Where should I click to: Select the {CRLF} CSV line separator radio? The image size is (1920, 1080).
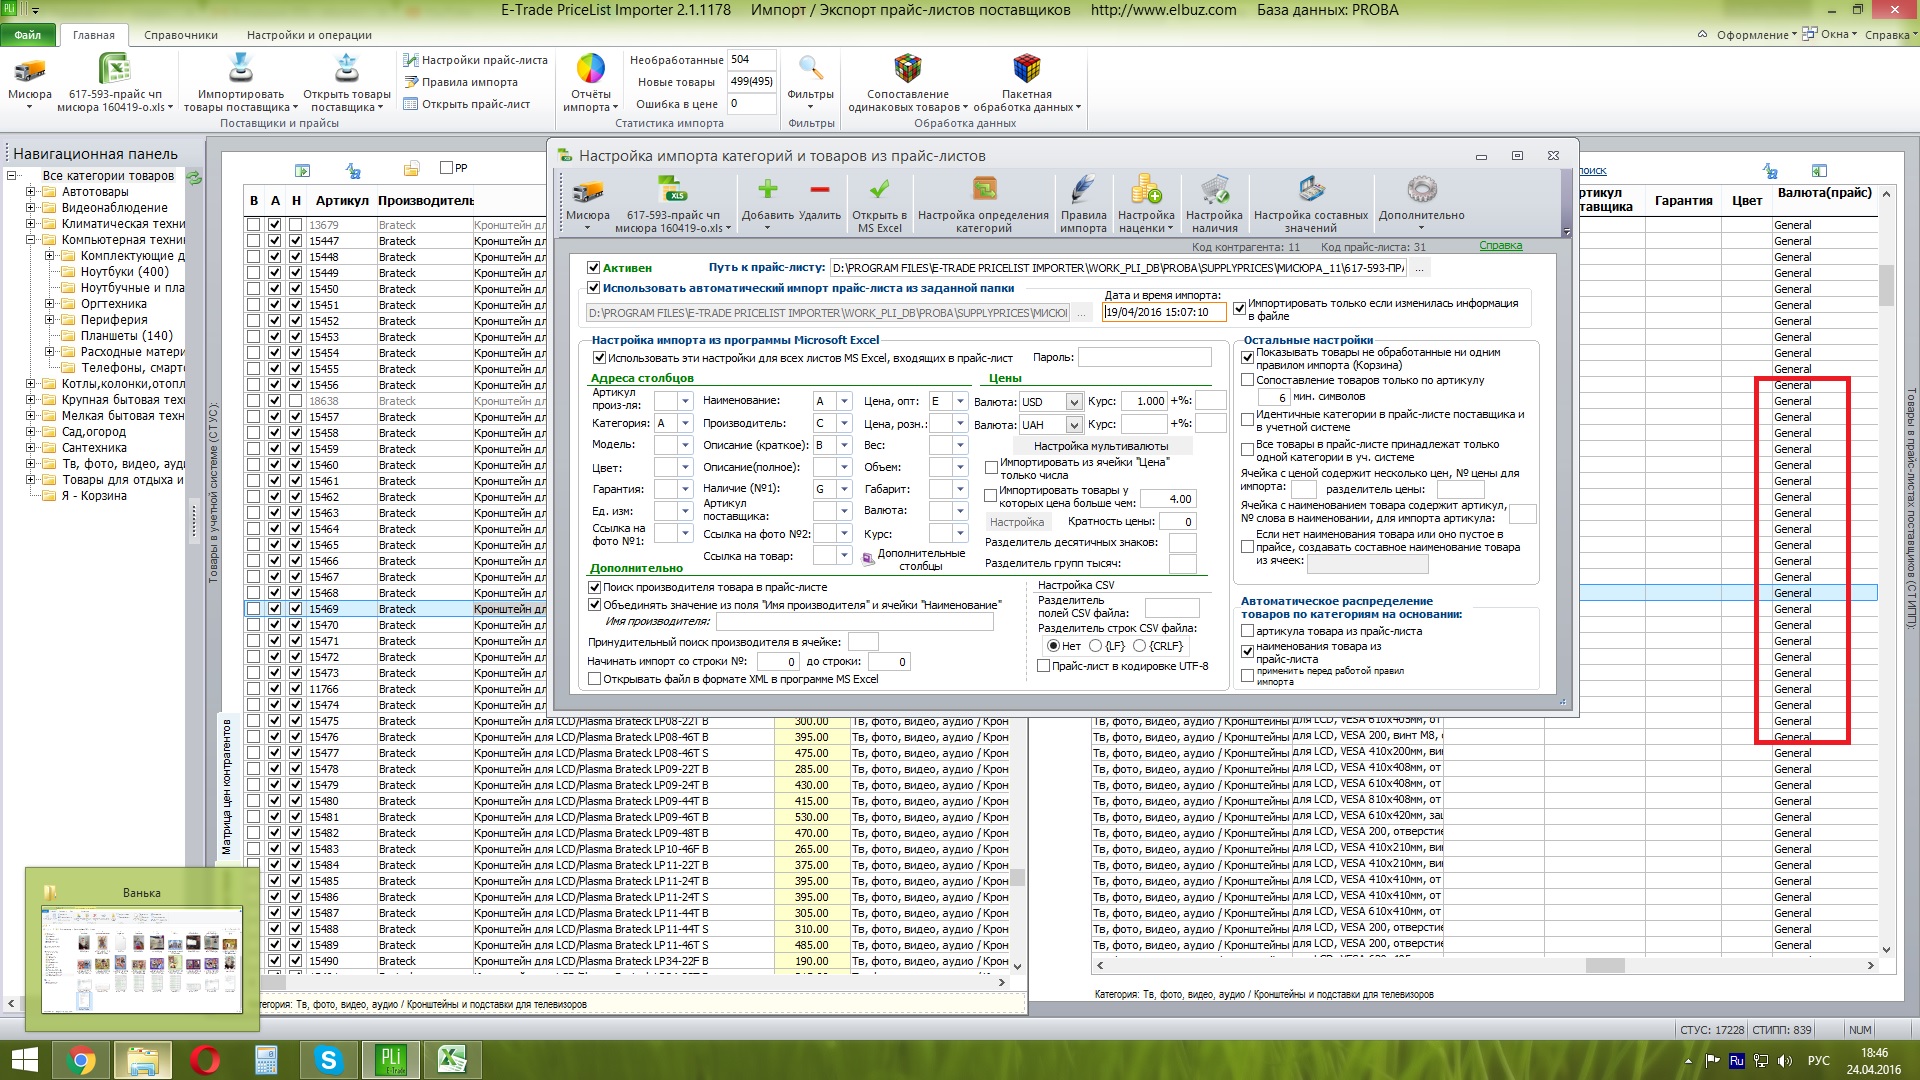tap(1139, 646)
